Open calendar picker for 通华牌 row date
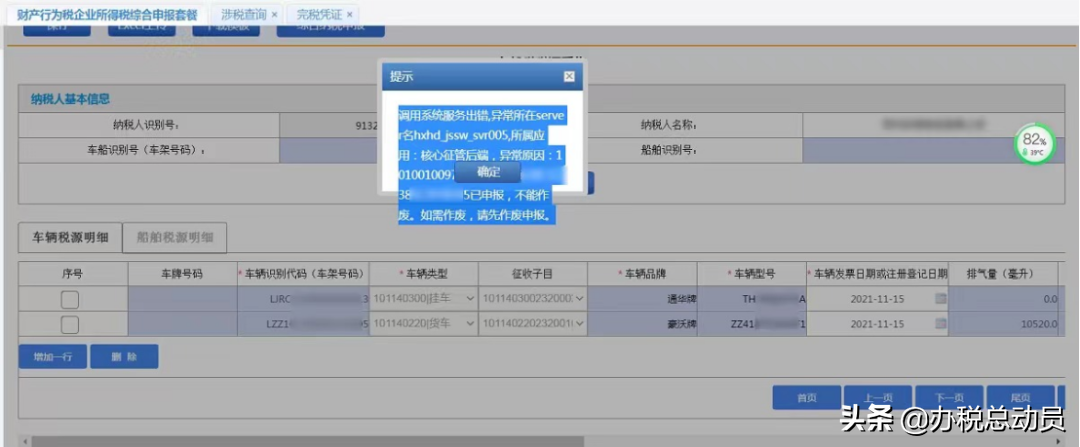 coord(940,299)
